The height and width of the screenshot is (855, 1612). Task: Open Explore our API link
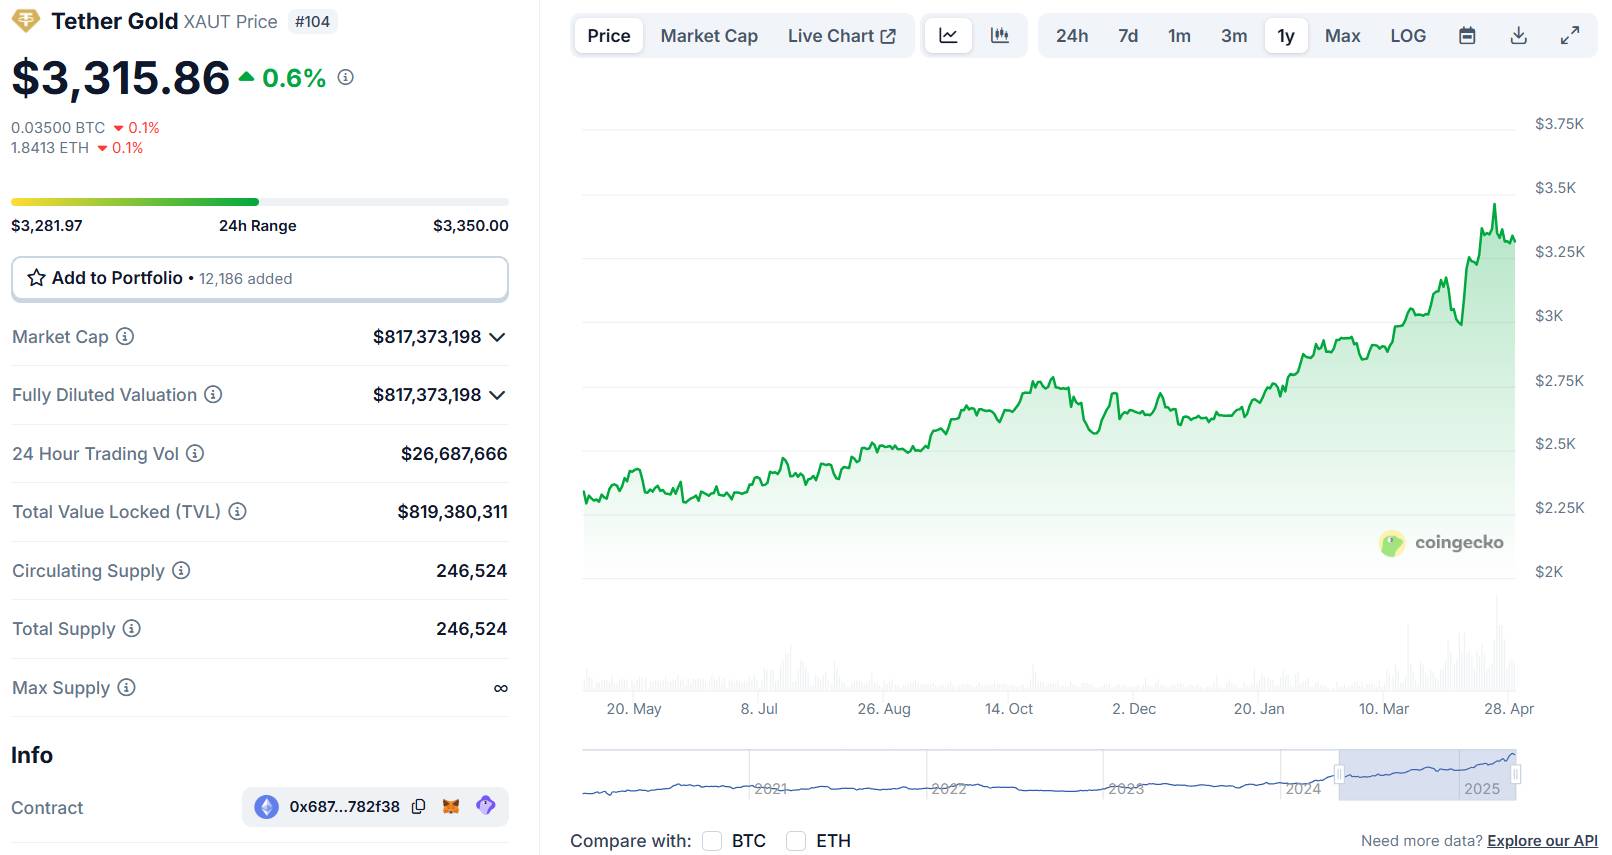click(1542, 841)
